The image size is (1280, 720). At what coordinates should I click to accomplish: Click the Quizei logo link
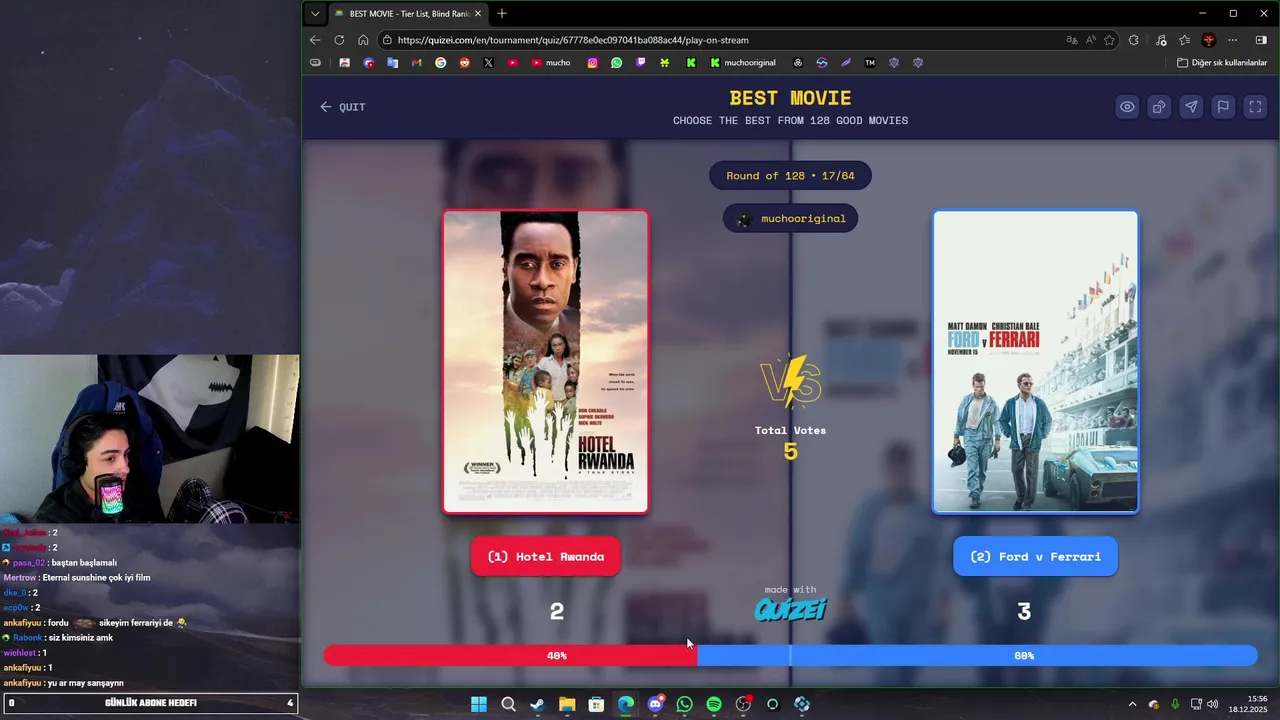(x=790, y=609)
